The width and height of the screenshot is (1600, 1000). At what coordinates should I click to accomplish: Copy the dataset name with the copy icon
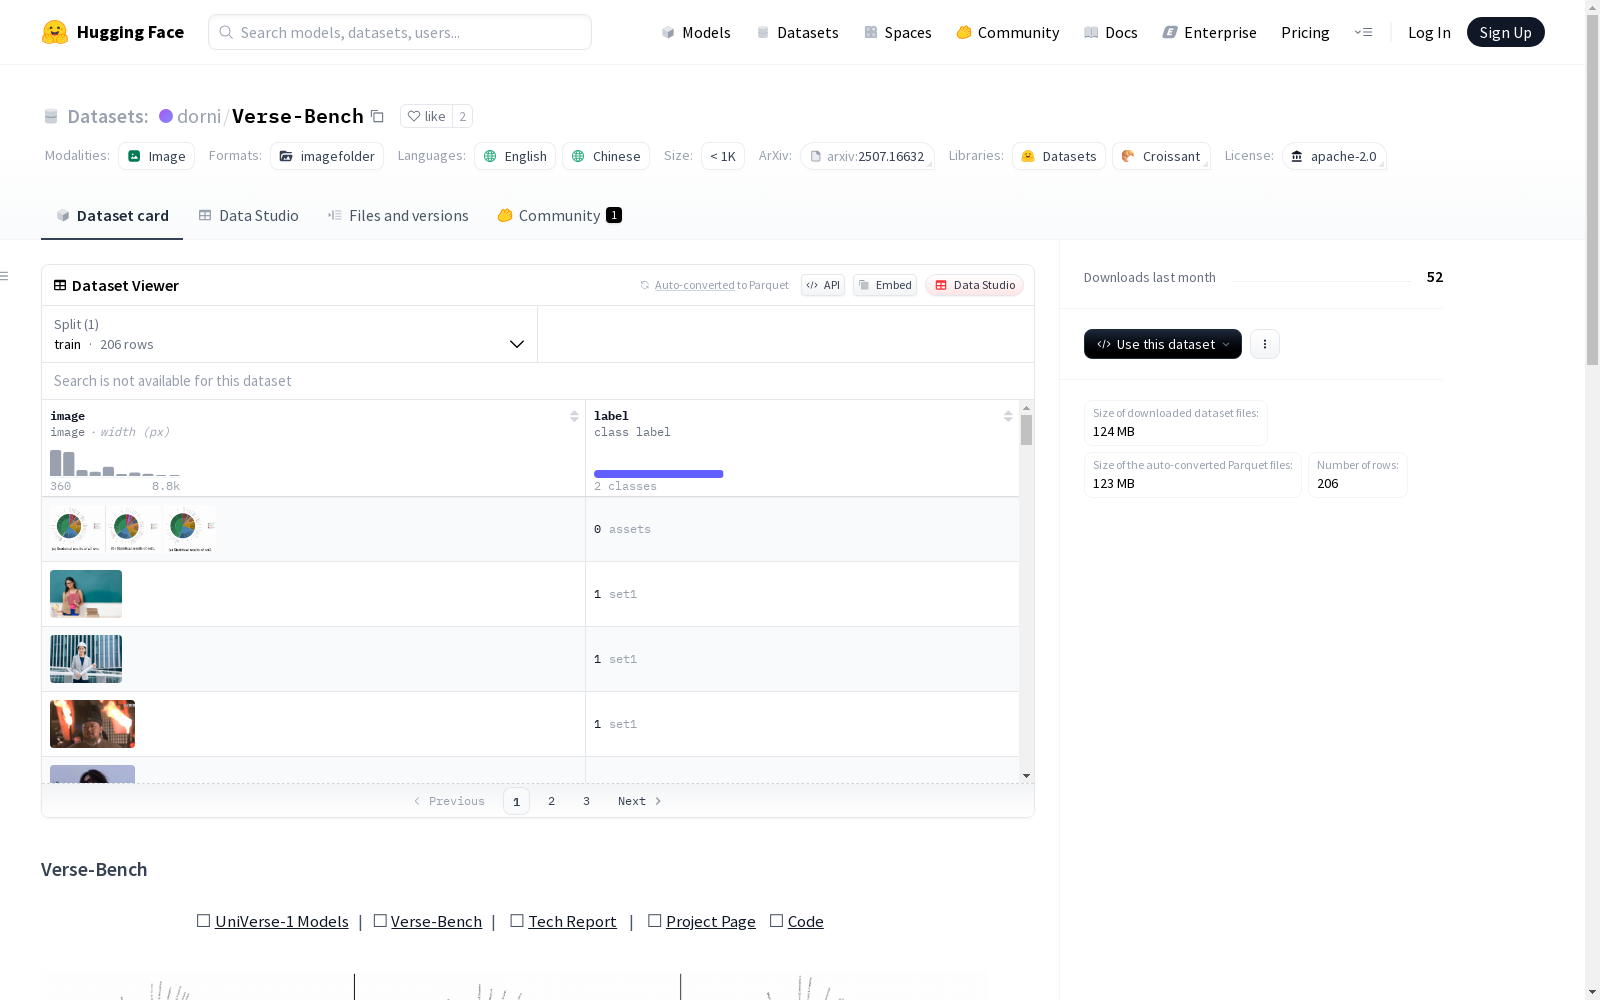(x=377, y=116)
